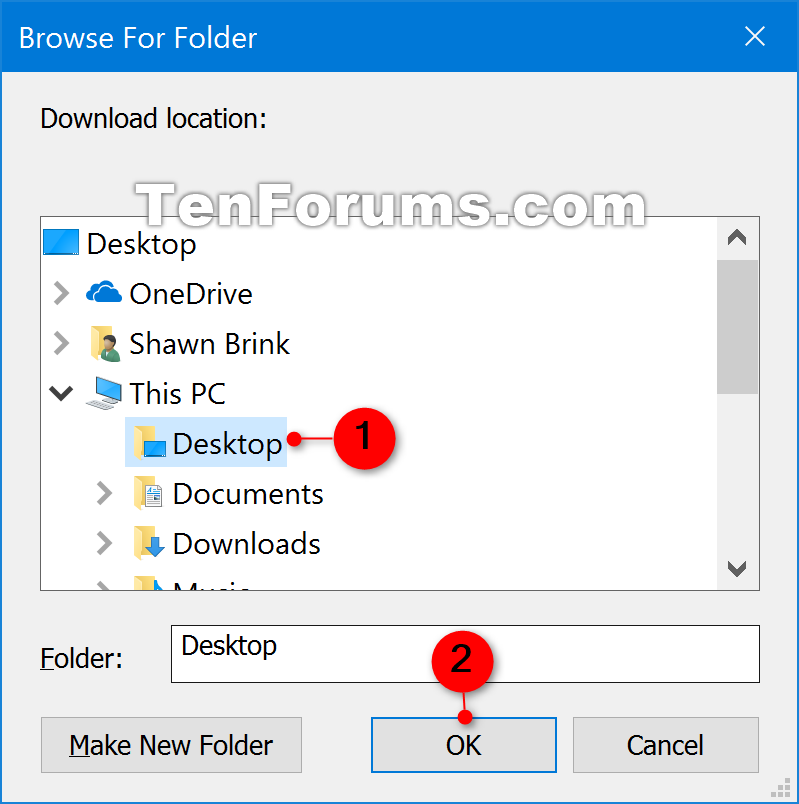Confirm selection with the OK button
The image size is (799, 804).
click(x=464, y=745)
